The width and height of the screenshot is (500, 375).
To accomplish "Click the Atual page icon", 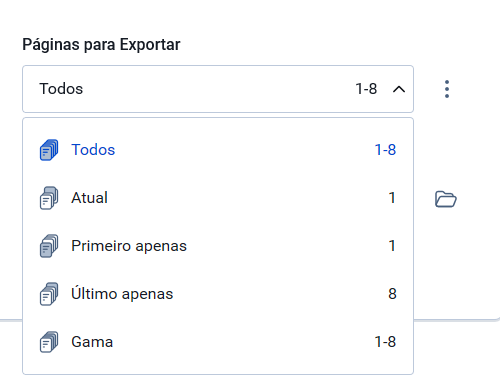I will (x=49, y=198).
